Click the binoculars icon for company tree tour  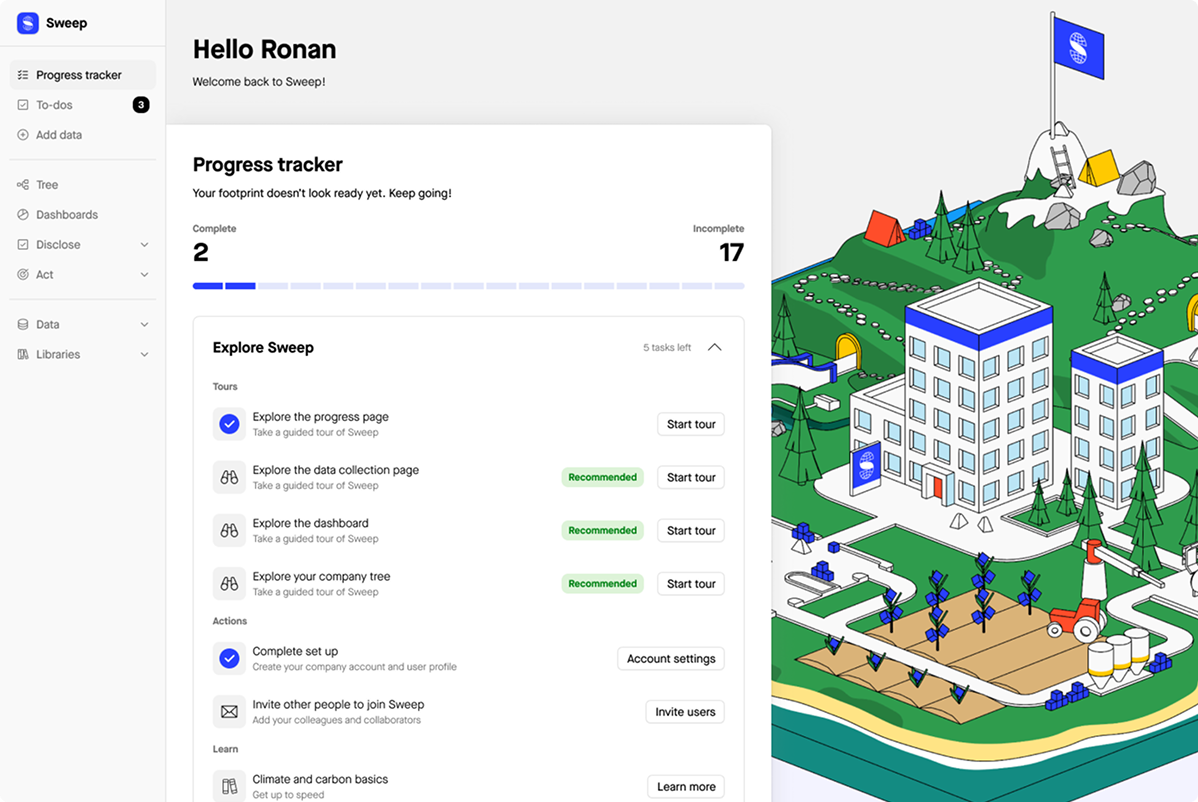(x=229, y=584)
